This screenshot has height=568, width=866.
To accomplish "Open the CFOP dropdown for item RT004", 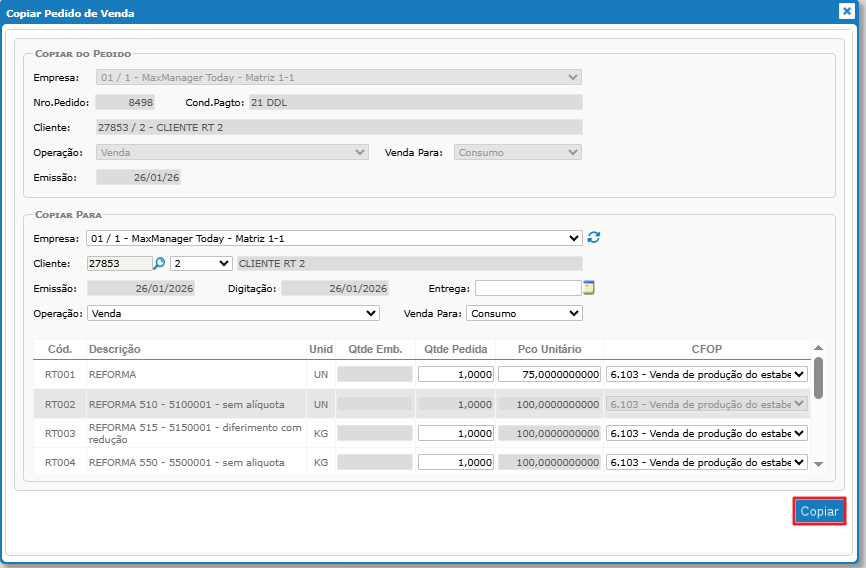I will coord(707,463).
